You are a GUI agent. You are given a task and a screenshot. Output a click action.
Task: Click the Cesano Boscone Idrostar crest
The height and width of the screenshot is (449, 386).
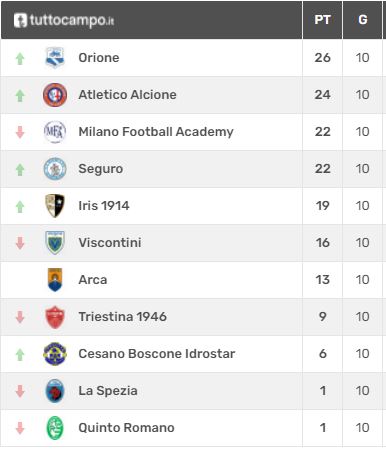(55, 354)
